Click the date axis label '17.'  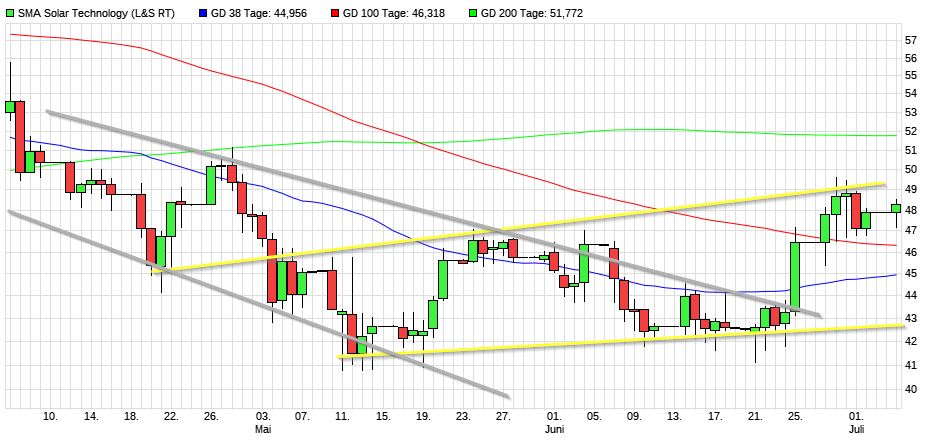tap(715, 417)
